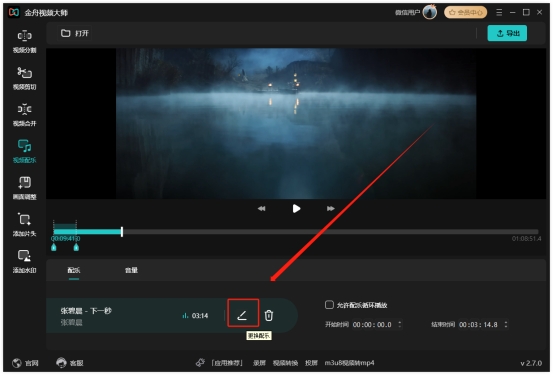
Task: Open the hamburger main menu
Action: click(499, 12)
